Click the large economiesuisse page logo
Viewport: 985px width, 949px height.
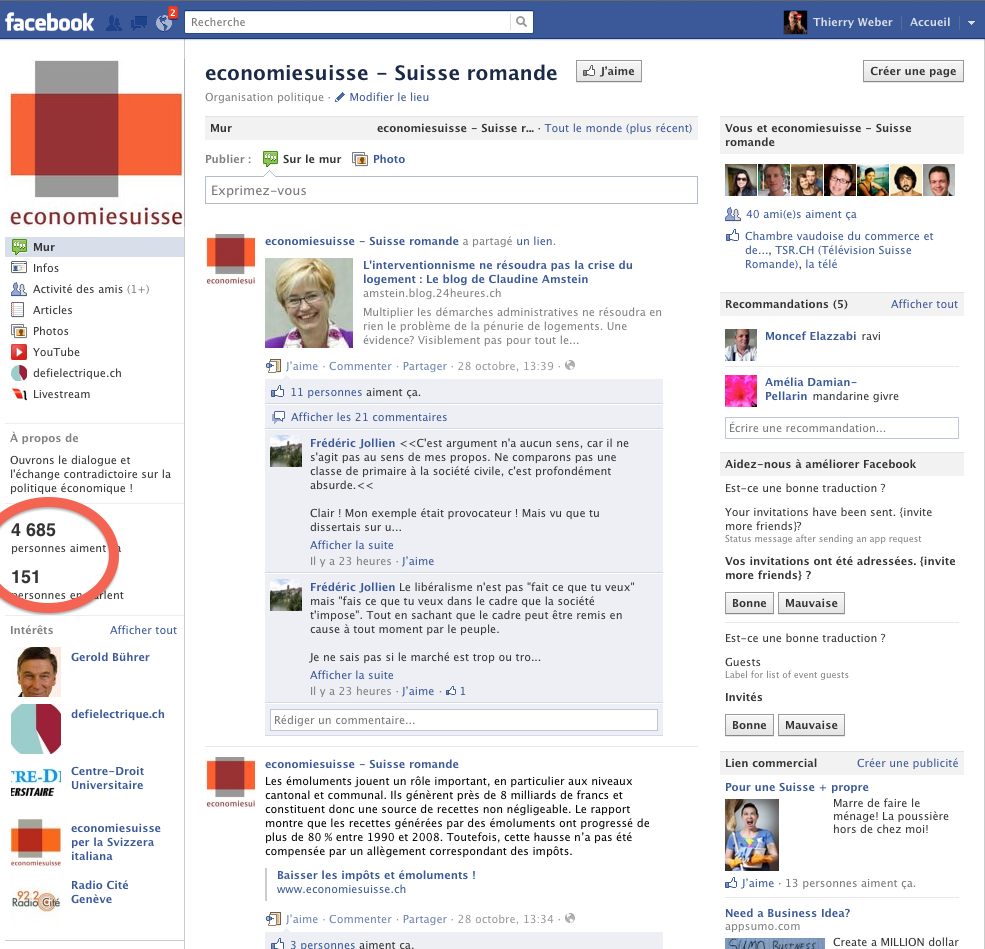click(x=96, y=143)
